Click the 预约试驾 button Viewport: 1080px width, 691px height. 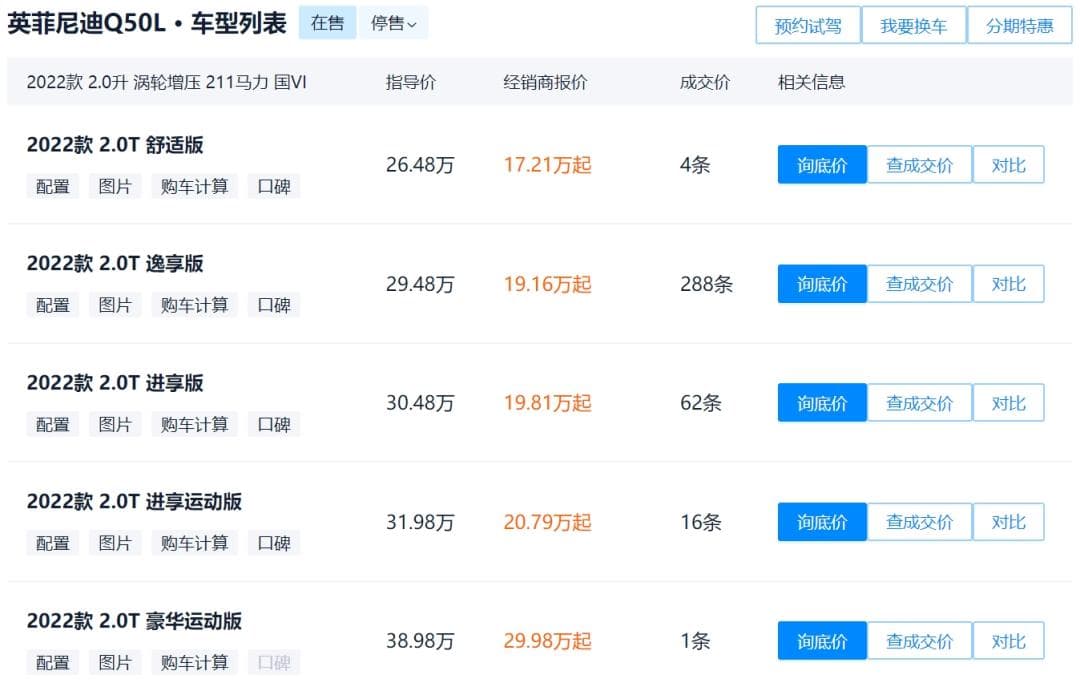point(808,26)
